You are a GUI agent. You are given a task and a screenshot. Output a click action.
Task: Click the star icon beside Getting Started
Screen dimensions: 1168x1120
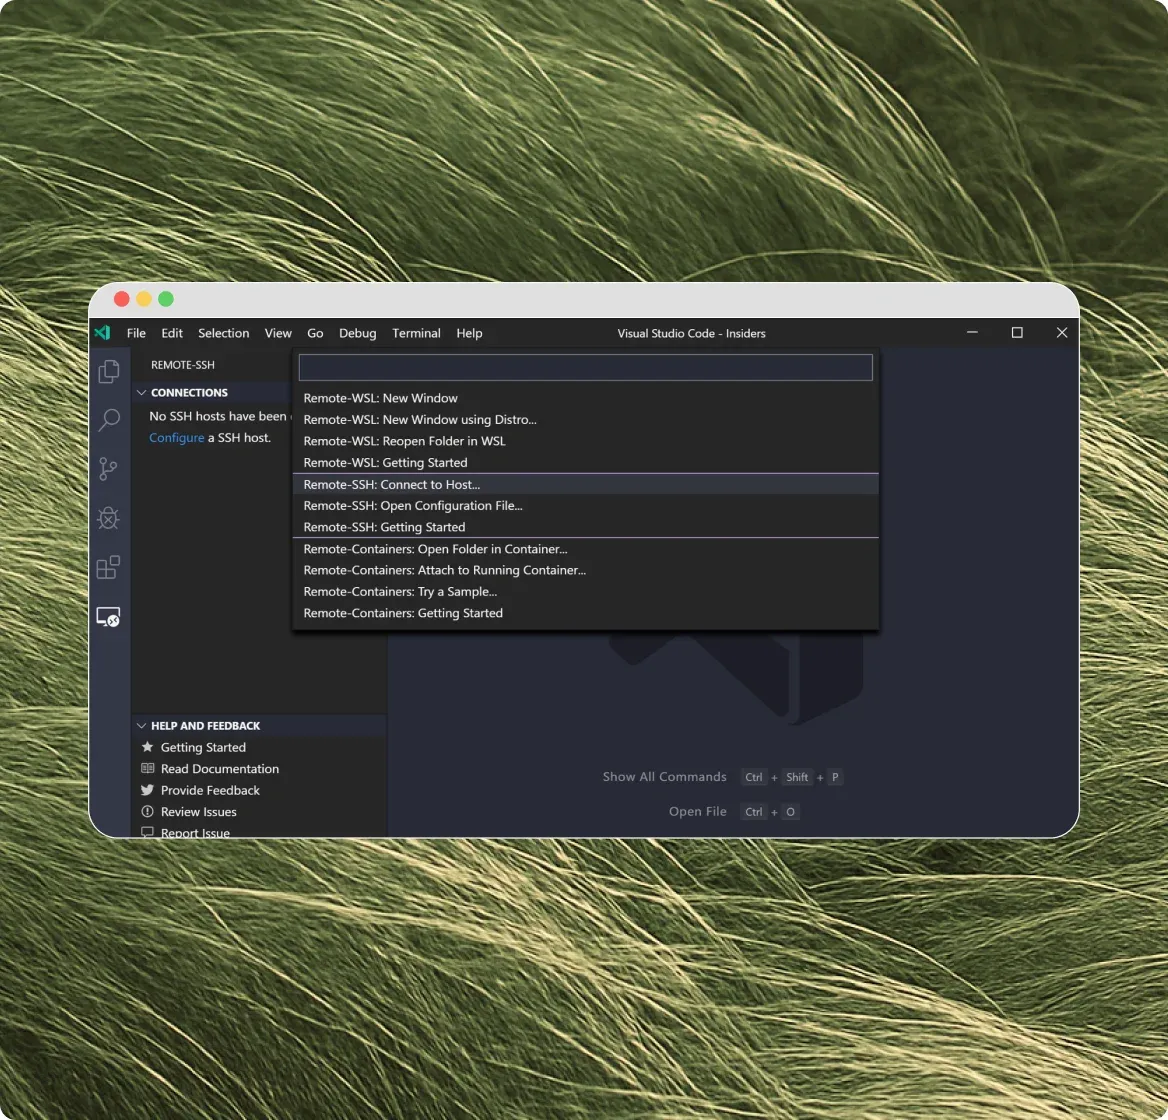147,747
